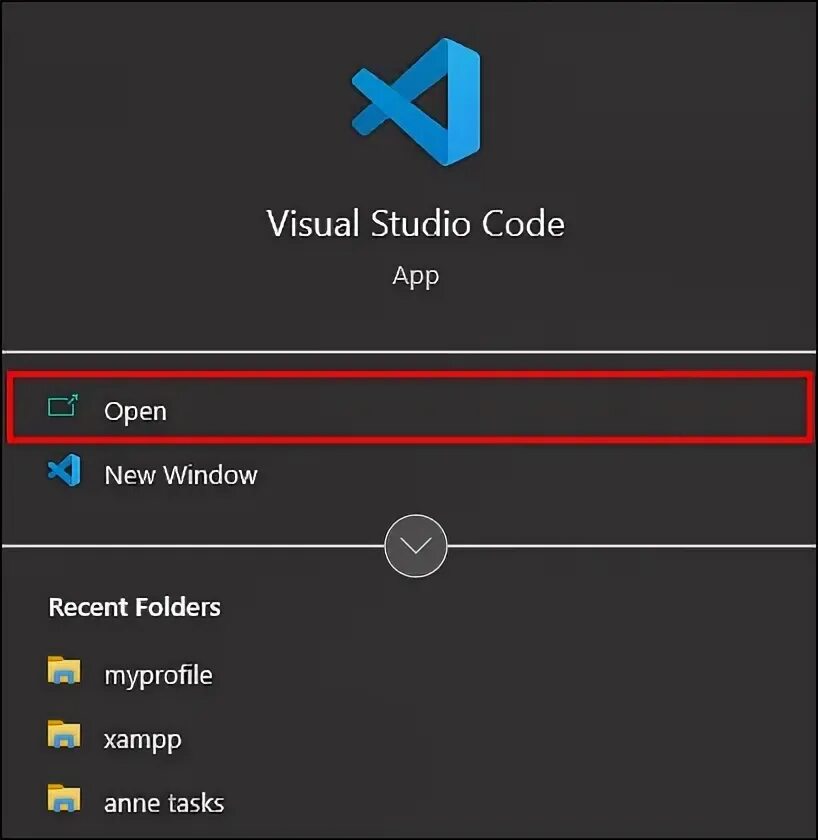Click the xampp folder icon
818x840 pixels.
63,738
